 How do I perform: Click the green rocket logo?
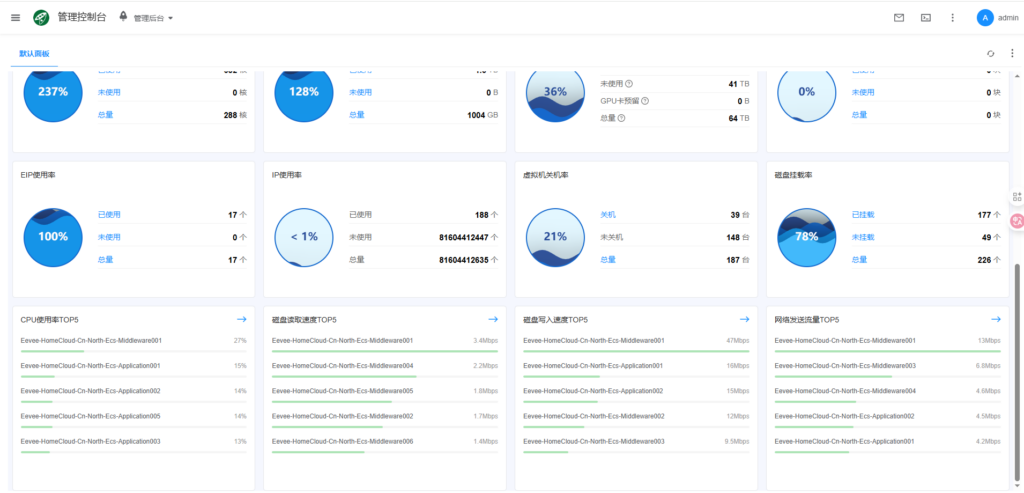click(41, 18)
